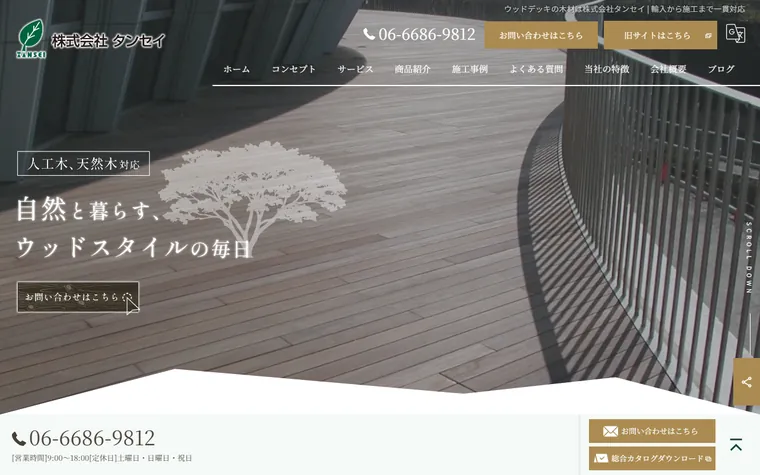
Task: Open コンセプト menu item
Action: [x=294, y=69]
